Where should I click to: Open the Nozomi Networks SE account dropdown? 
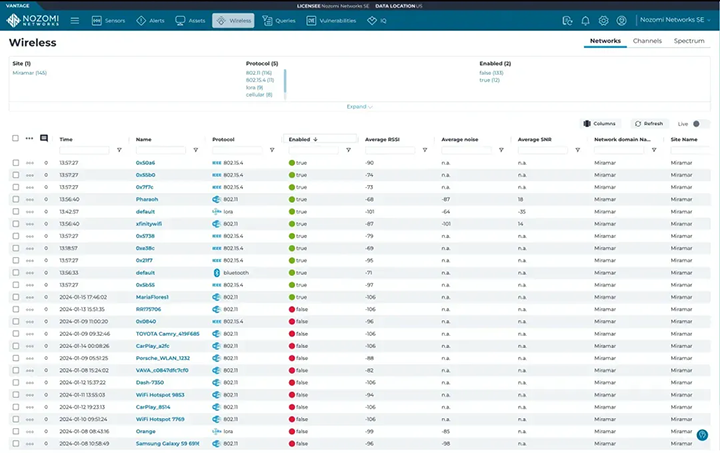pyautogui.click(x=673, y=20)
